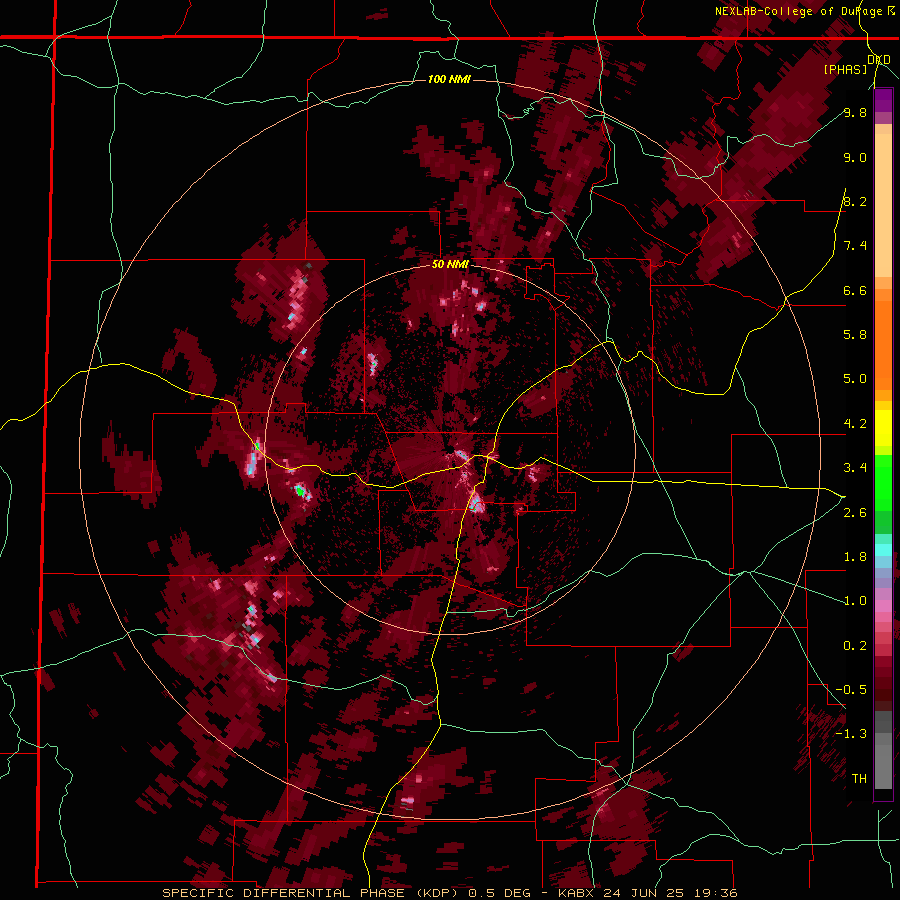Click the SPECIFIC DIFFERENTIAL PHASE (KDP) title text
The image size is (900, 900).
point(312,893)
